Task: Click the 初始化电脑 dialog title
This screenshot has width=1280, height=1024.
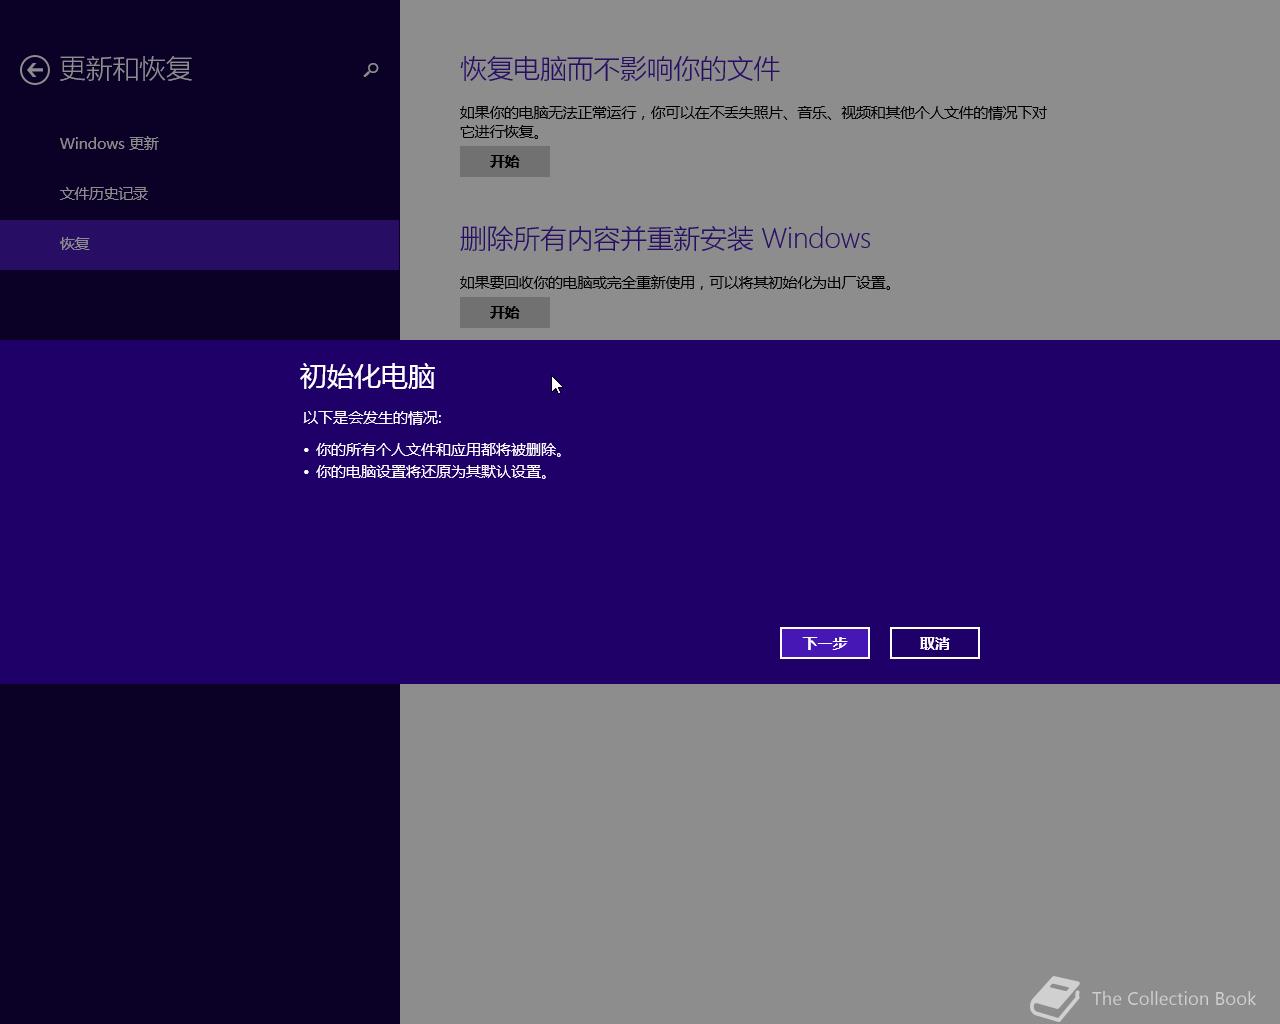Action: pos(367,377)
